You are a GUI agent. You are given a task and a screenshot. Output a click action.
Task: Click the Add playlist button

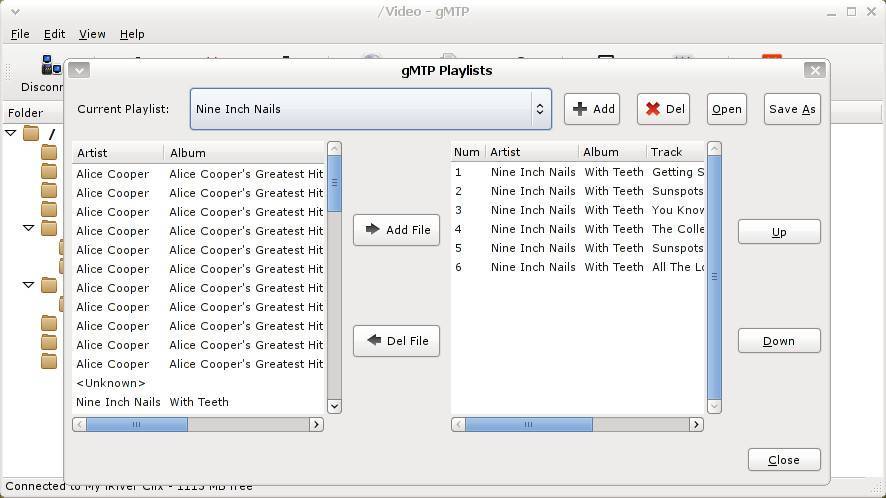592,109
